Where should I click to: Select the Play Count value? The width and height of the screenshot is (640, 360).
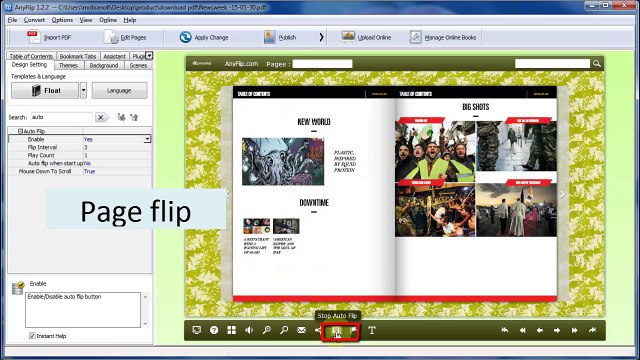tap(117, 155)
